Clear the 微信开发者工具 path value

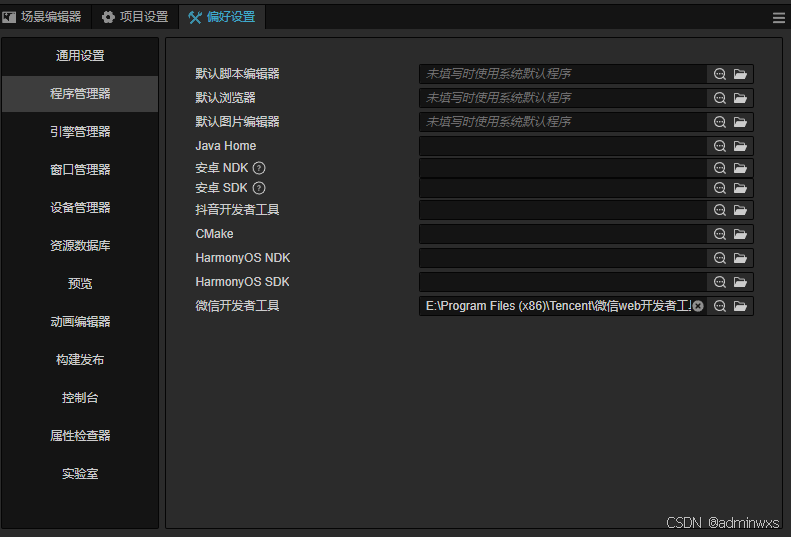(698, 306)
